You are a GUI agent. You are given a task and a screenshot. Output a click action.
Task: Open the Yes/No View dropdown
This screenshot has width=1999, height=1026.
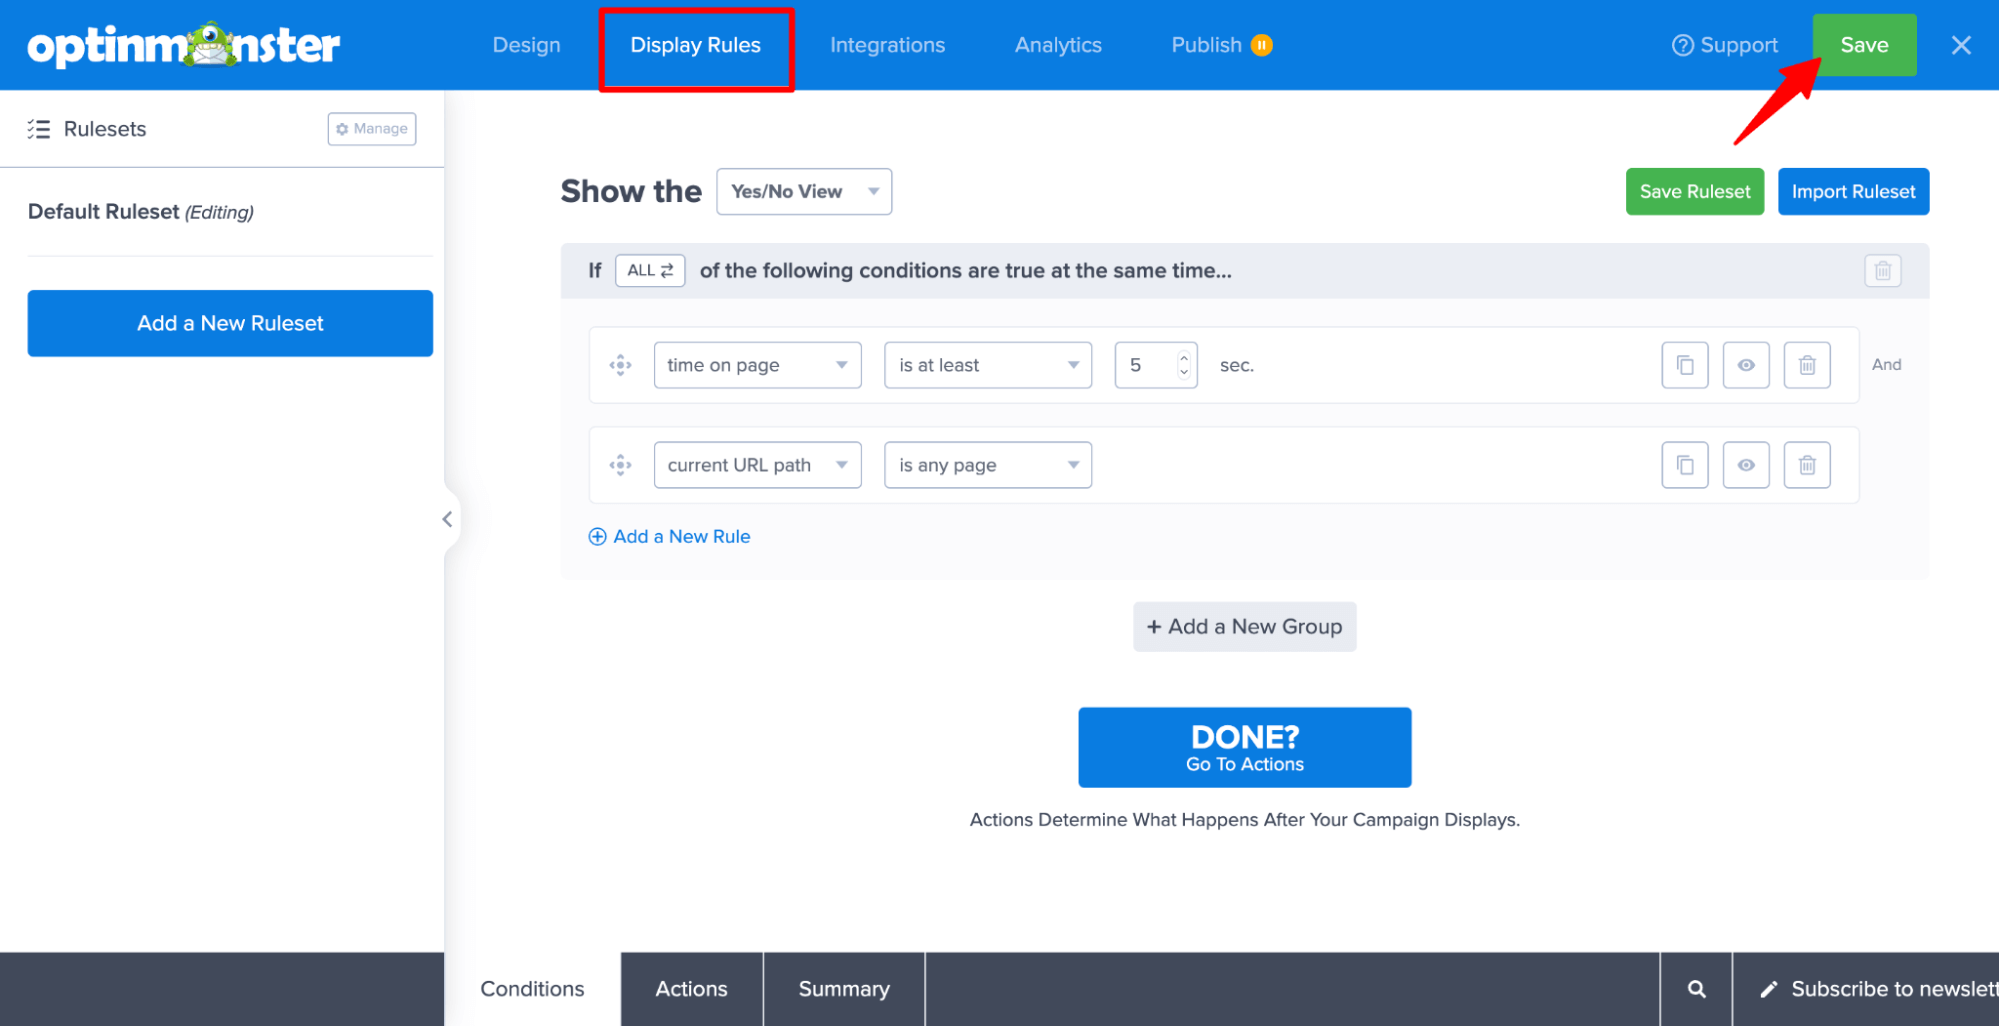(804, 191)
